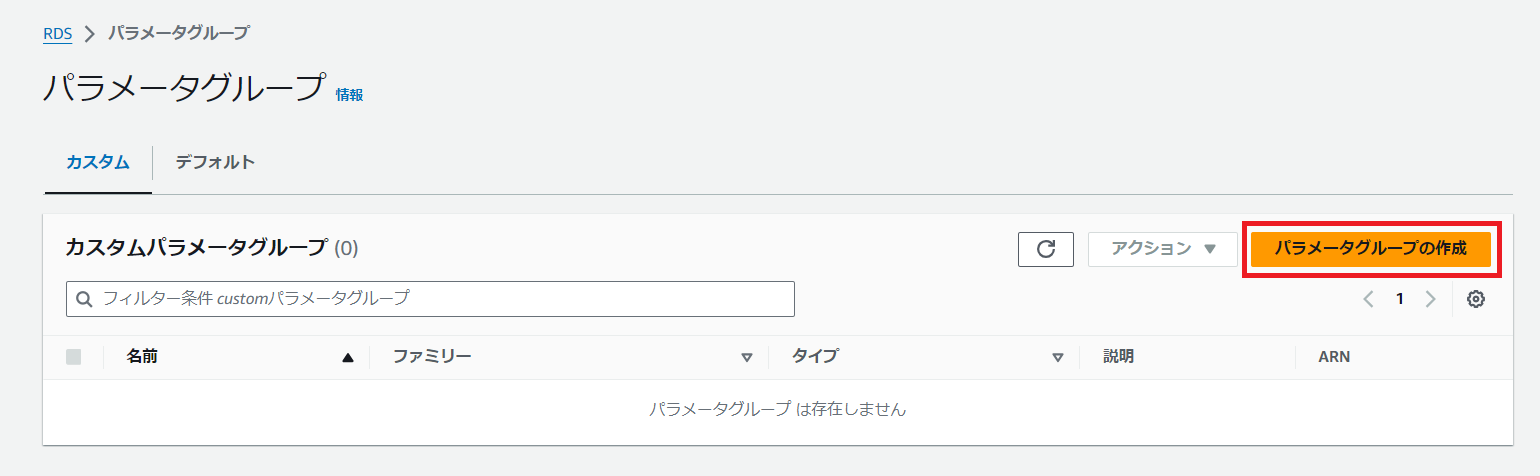Expand the アクション dropdown
This screenshot has height=476, width=1540.
tap(1162, 249)
